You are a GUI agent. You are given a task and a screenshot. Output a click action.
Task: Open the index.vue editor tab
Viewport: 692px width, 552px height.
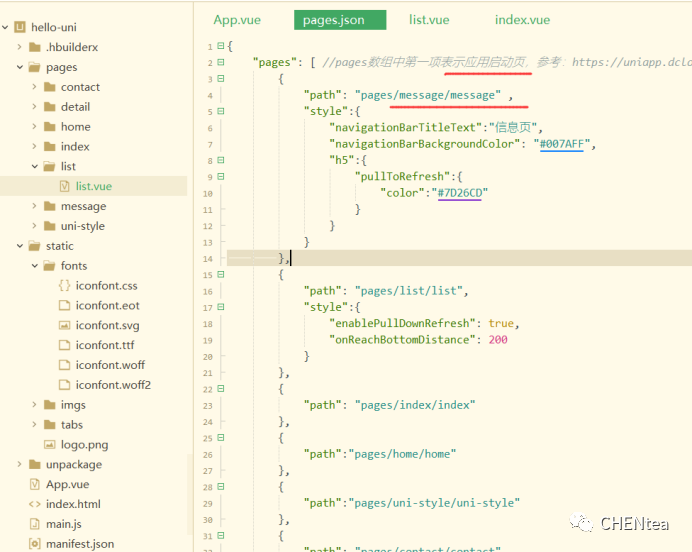point(522,20)
